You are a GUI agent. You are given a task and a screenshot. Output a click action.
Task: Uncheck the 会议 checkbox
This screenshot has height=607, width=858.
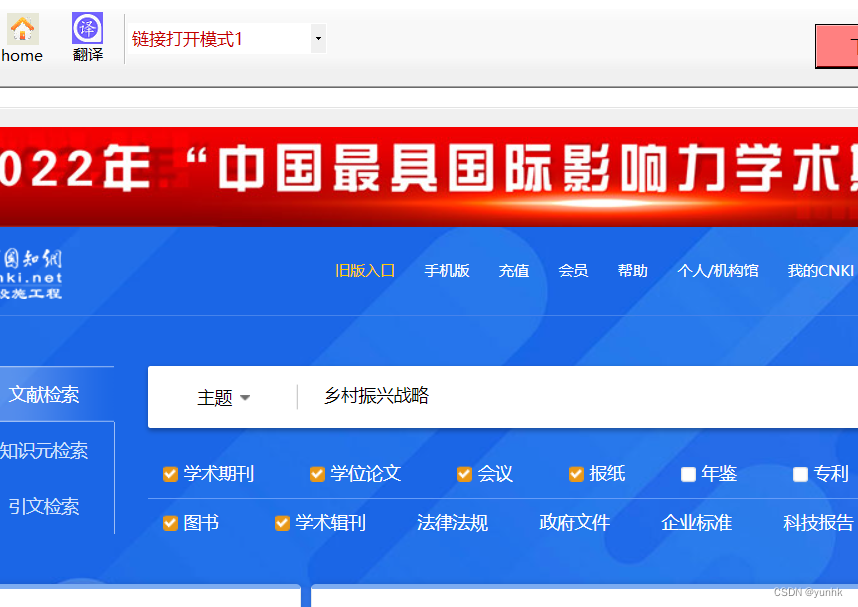(x=464, y=474)
